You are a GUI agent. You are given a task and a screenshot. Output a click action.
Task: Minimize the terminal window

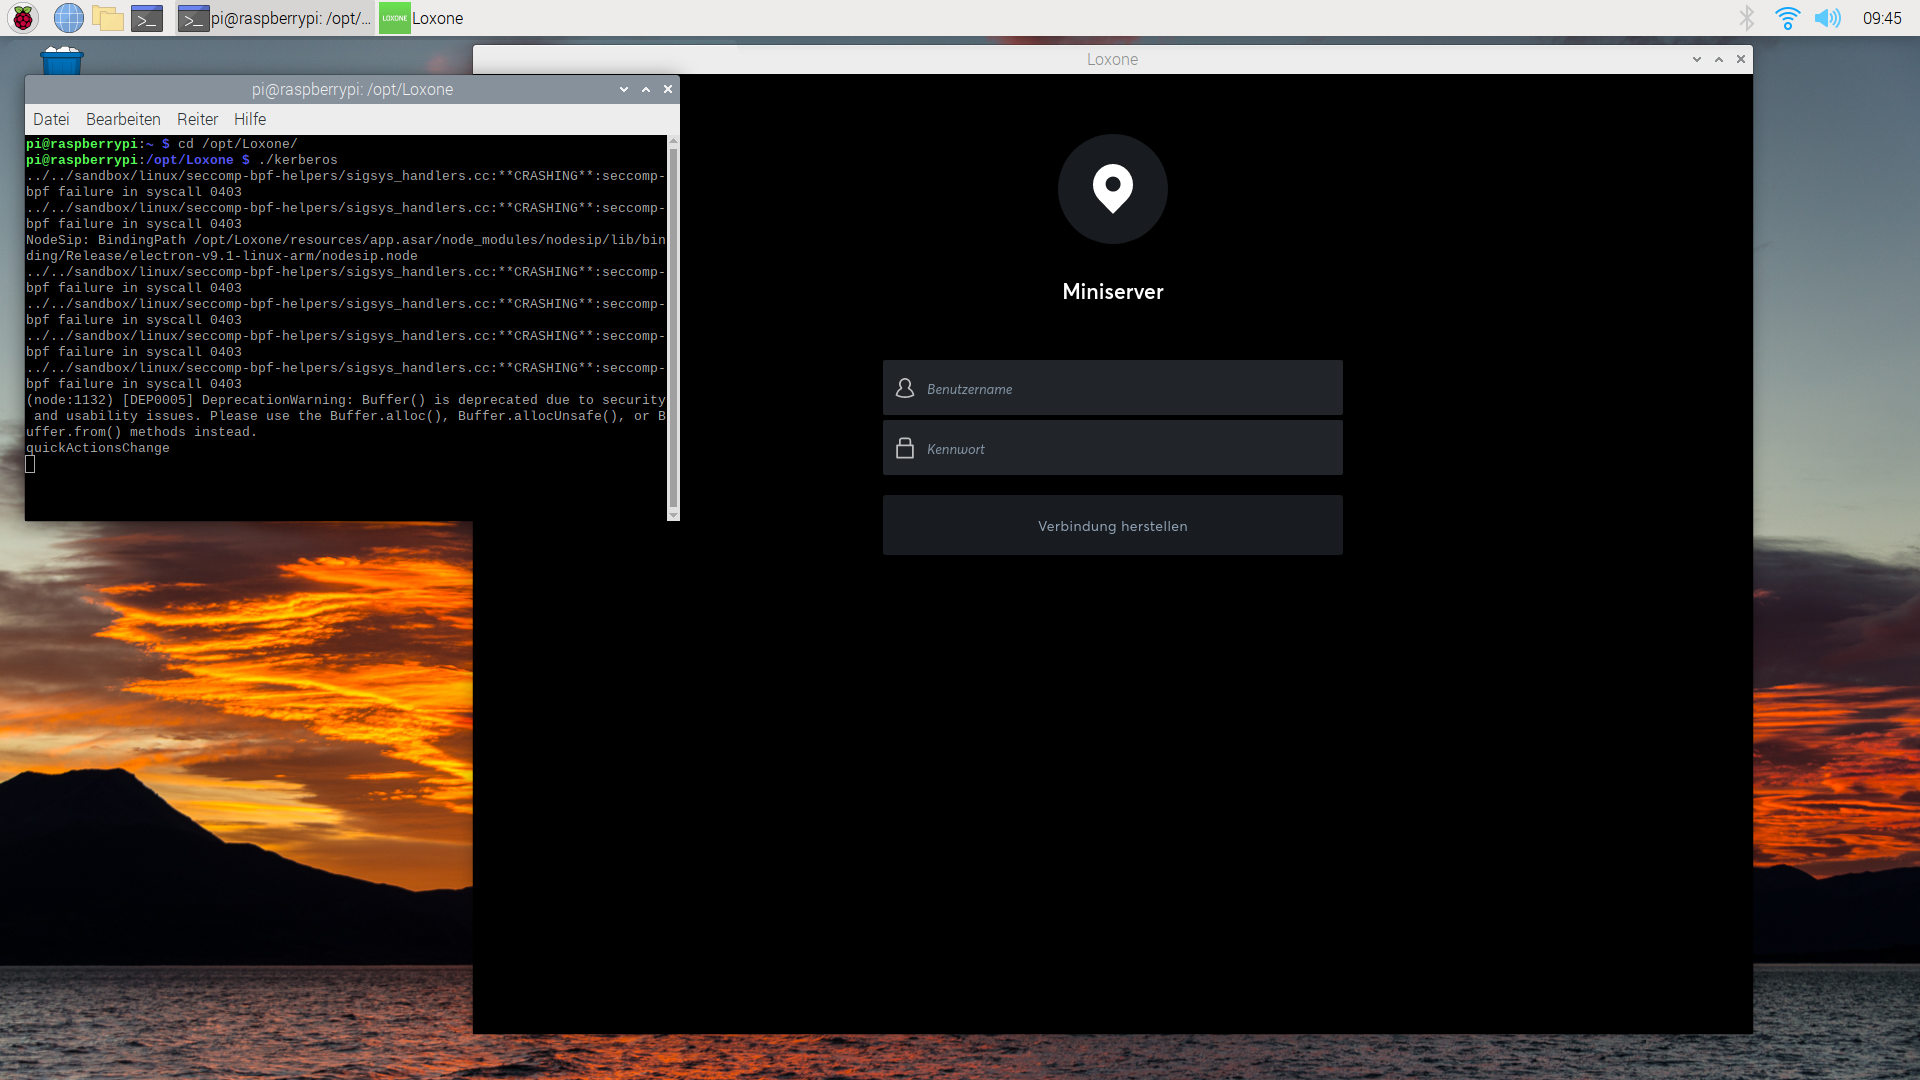pyautogui.click(x=624, y=89)
